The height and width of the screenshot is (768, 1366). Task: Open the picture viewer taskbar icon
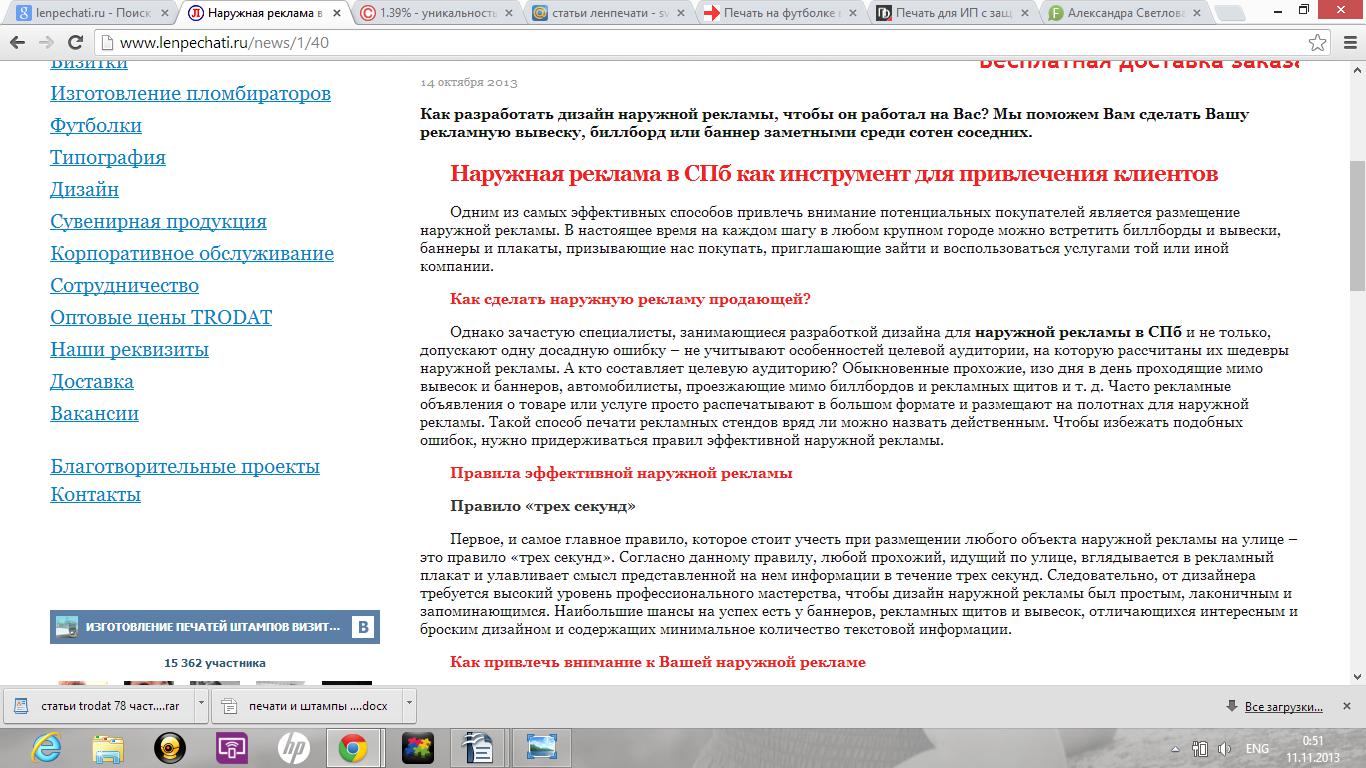pos(541,748)
